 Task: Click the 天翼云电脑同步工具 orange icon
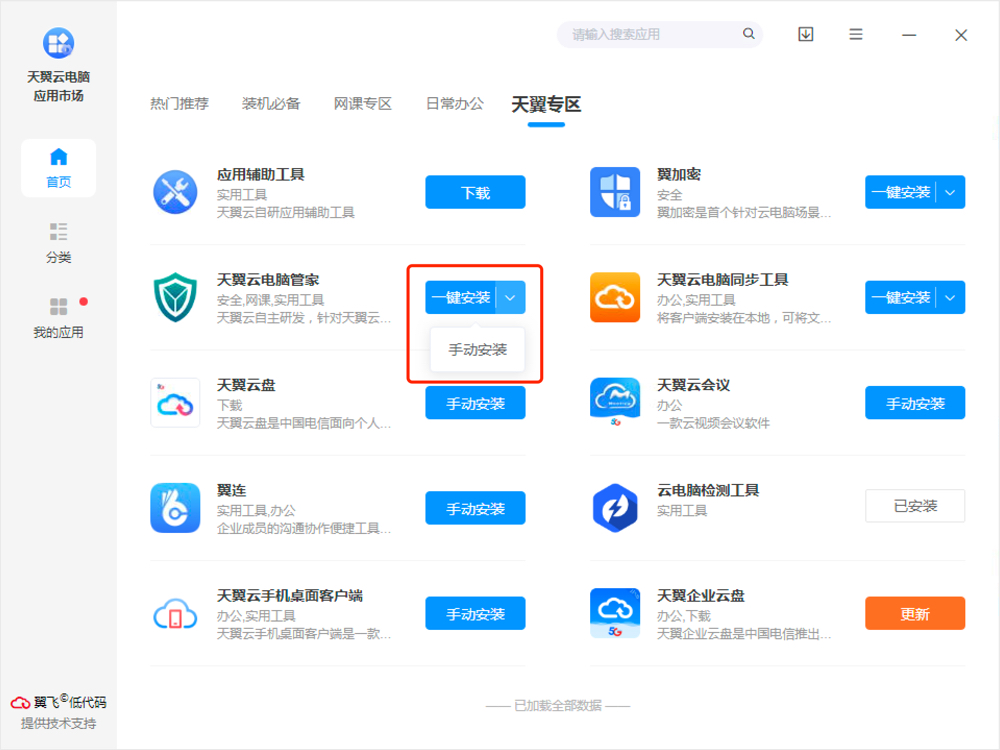point(615,297)
